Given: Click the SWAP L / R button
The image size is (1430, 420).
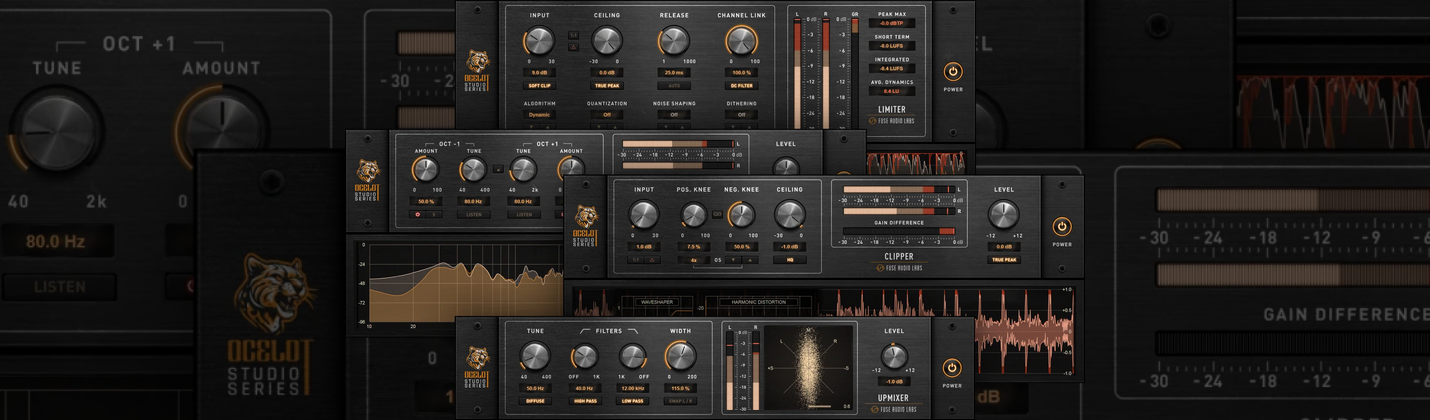Looking at the screenshot, I should [x=680, y=401].
